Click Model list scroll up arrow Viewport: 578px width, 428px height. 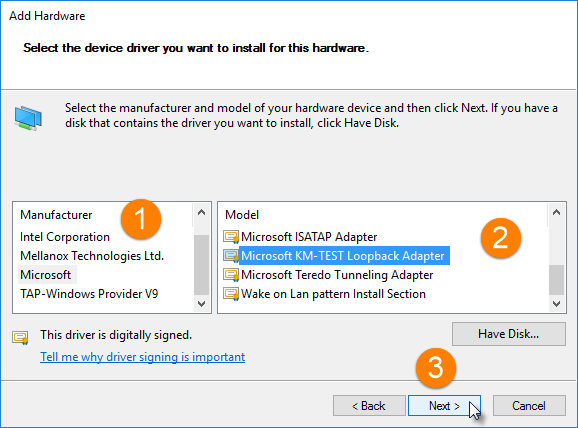[556, 212]
